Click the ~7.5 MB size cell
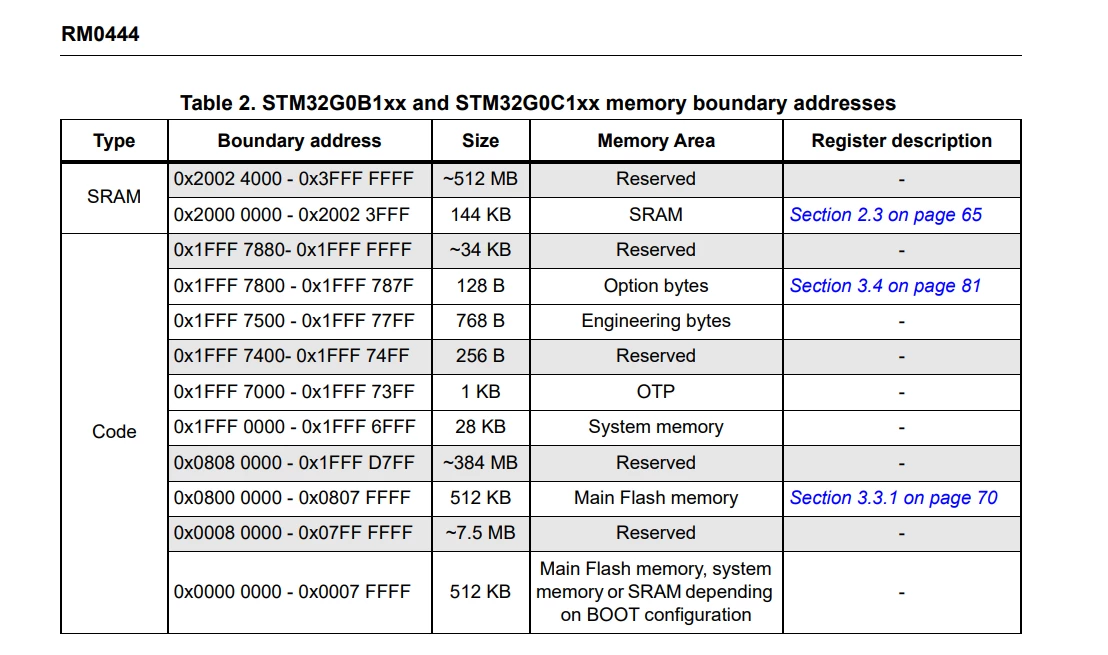Screen dimensions: 1108x655 pyautogui.click(x=481, y=533)
